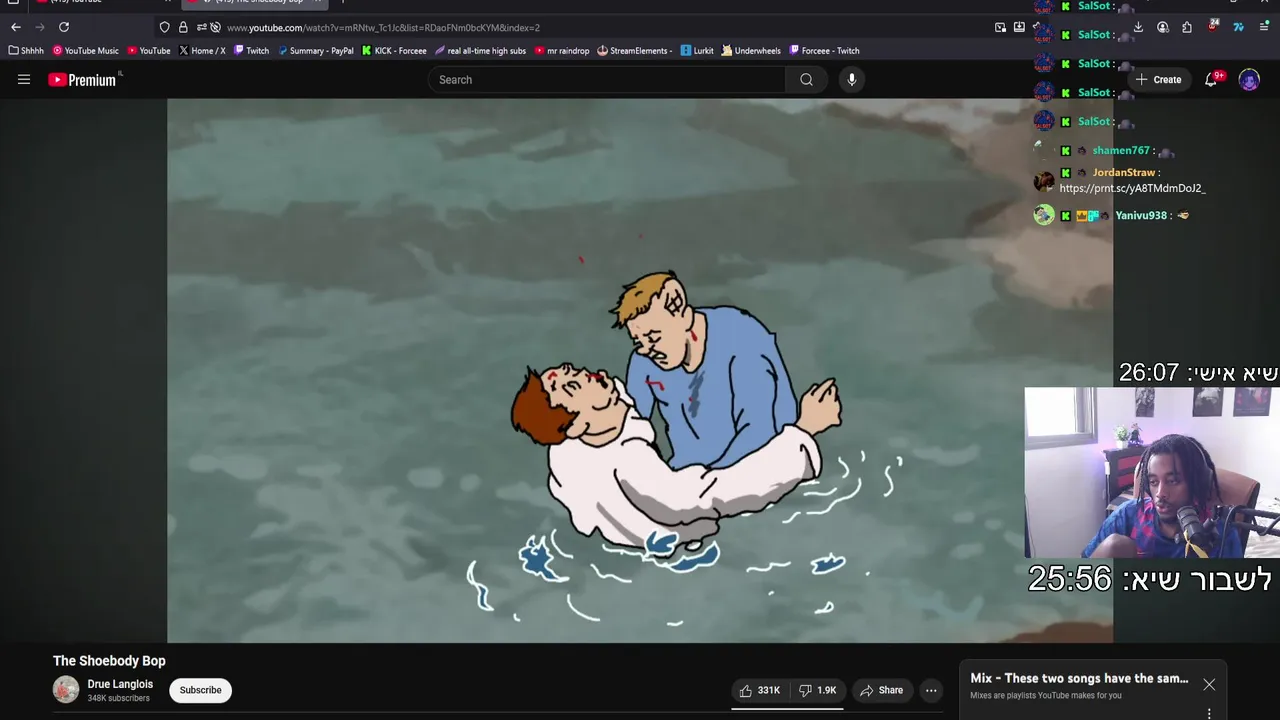Open the YouTube guide hamburger menu
Screen dimensions: 1280x720
(x=24, y=80)
